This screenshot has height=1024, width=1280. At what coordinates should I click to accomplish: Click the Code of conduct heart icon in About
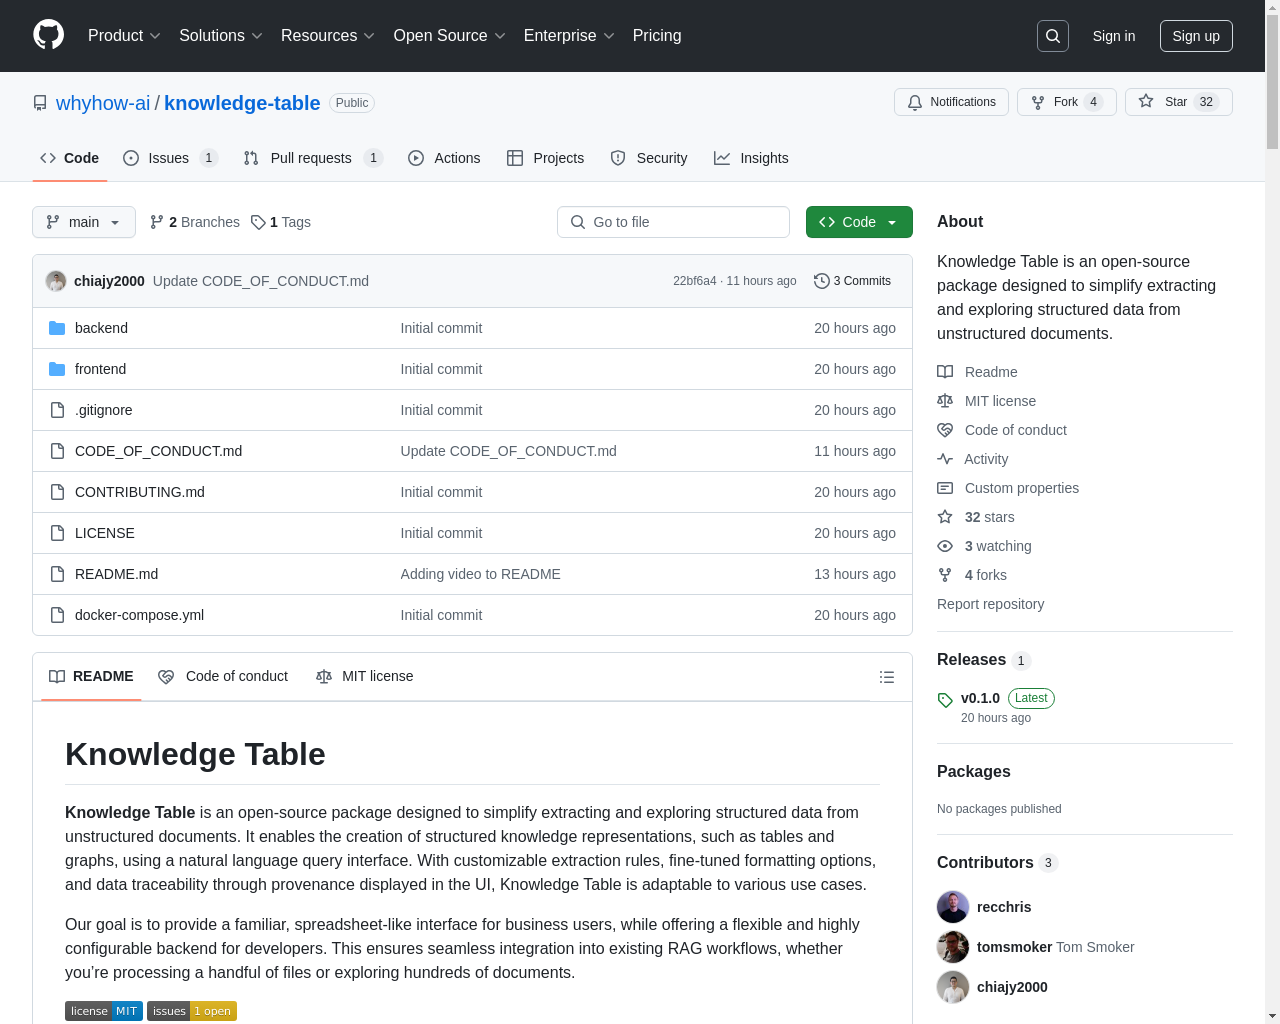click(x=945, y=430)
